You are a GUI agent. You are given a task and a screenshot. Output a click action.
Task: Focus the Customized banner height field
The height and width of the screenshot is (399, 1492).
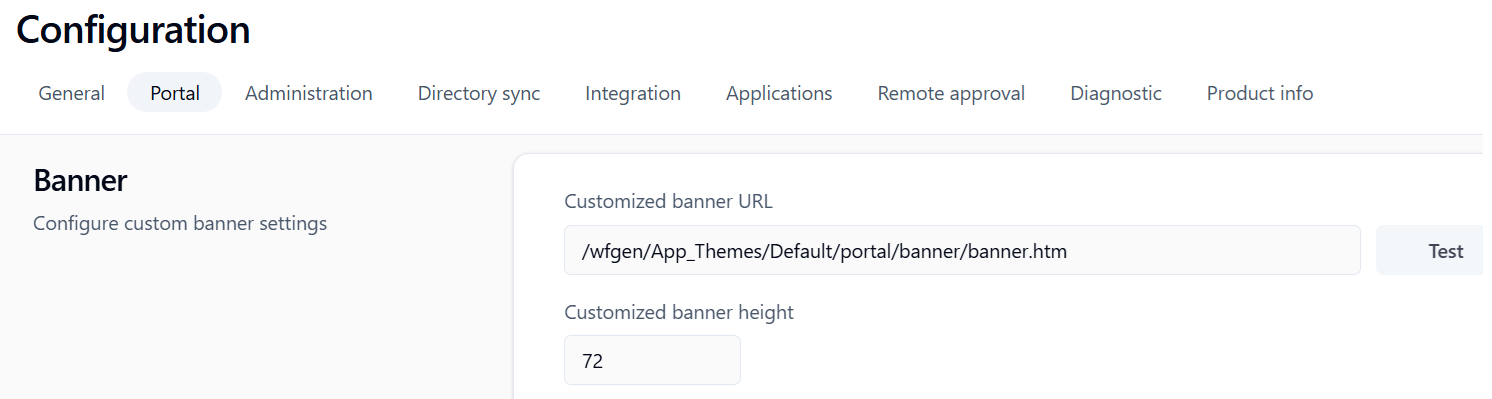click(x=652, y=360)
